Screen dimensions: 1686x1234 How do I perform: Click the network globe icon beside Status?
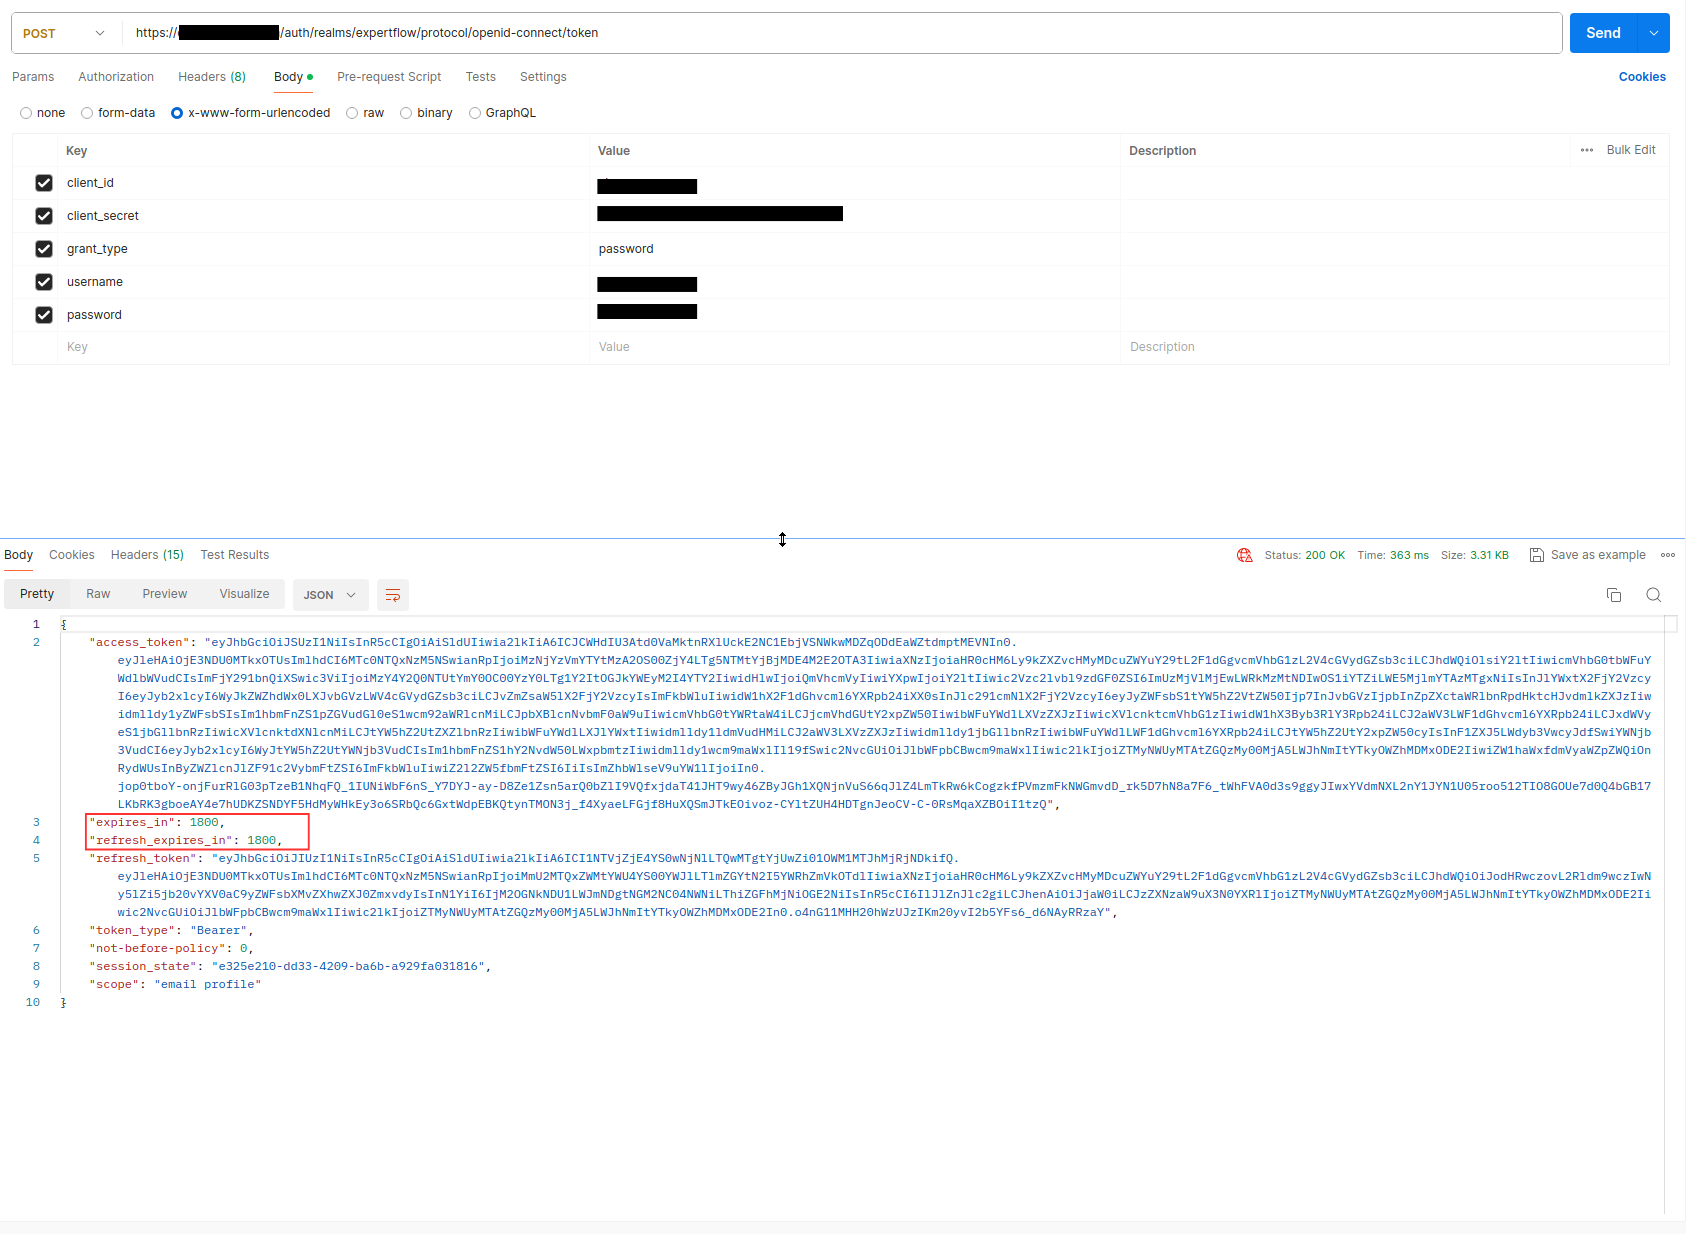pyautogui.click(x=1244, y=555)
